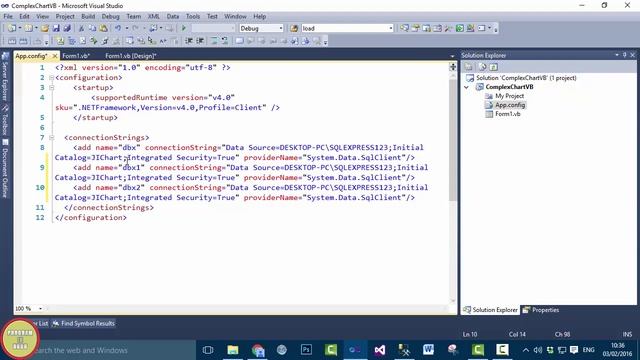Close the App.config tab
The width and height of the screenshot is (640, 360).
[55, 56]
